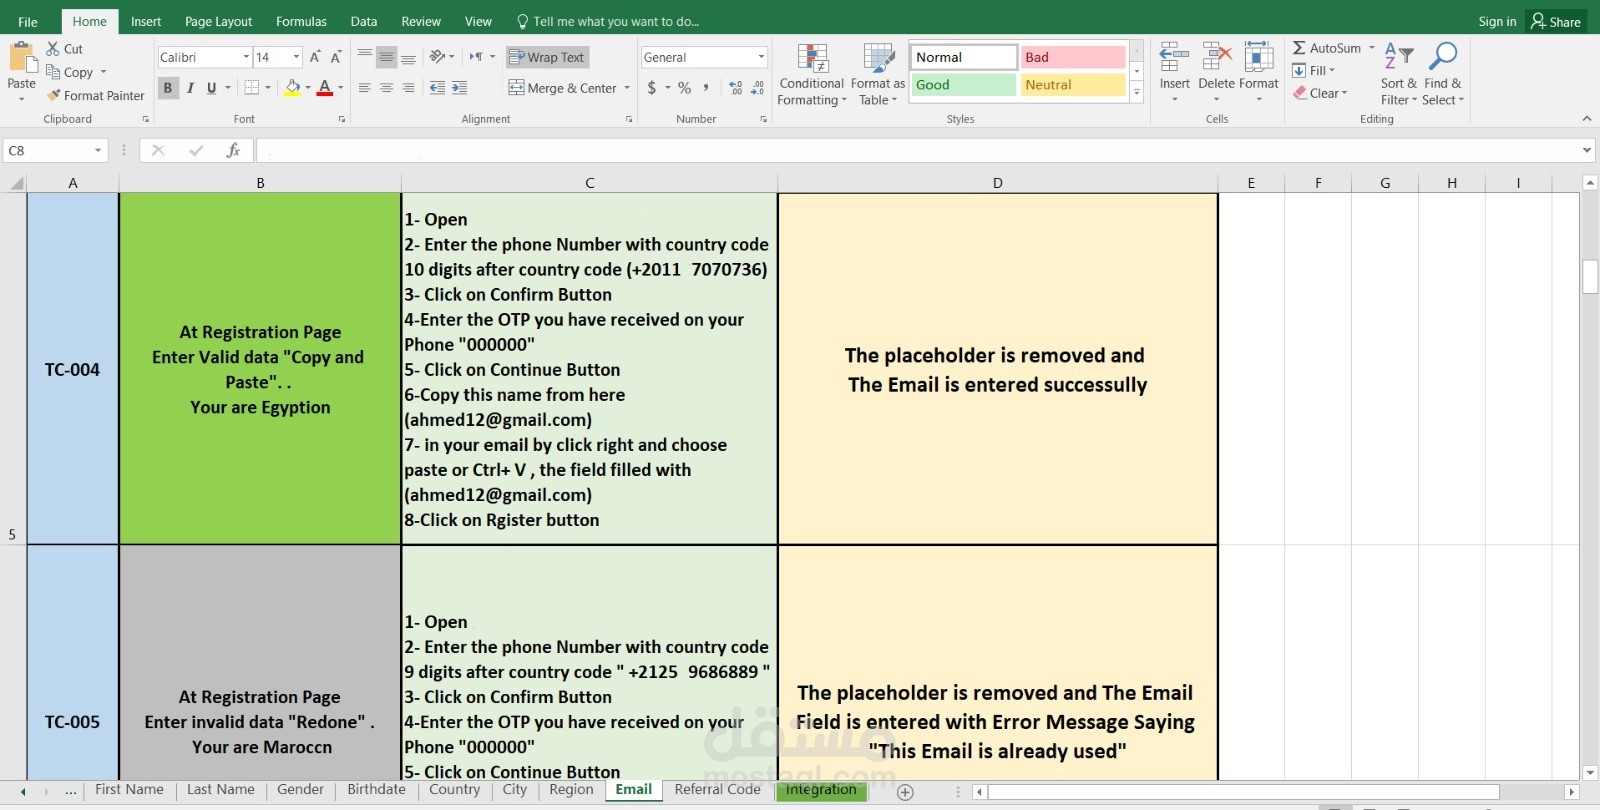Image resolution: width=1600 pixels, height=810 pixels.
Task: Apply the Bad cell style
Action: (1073, 57)
